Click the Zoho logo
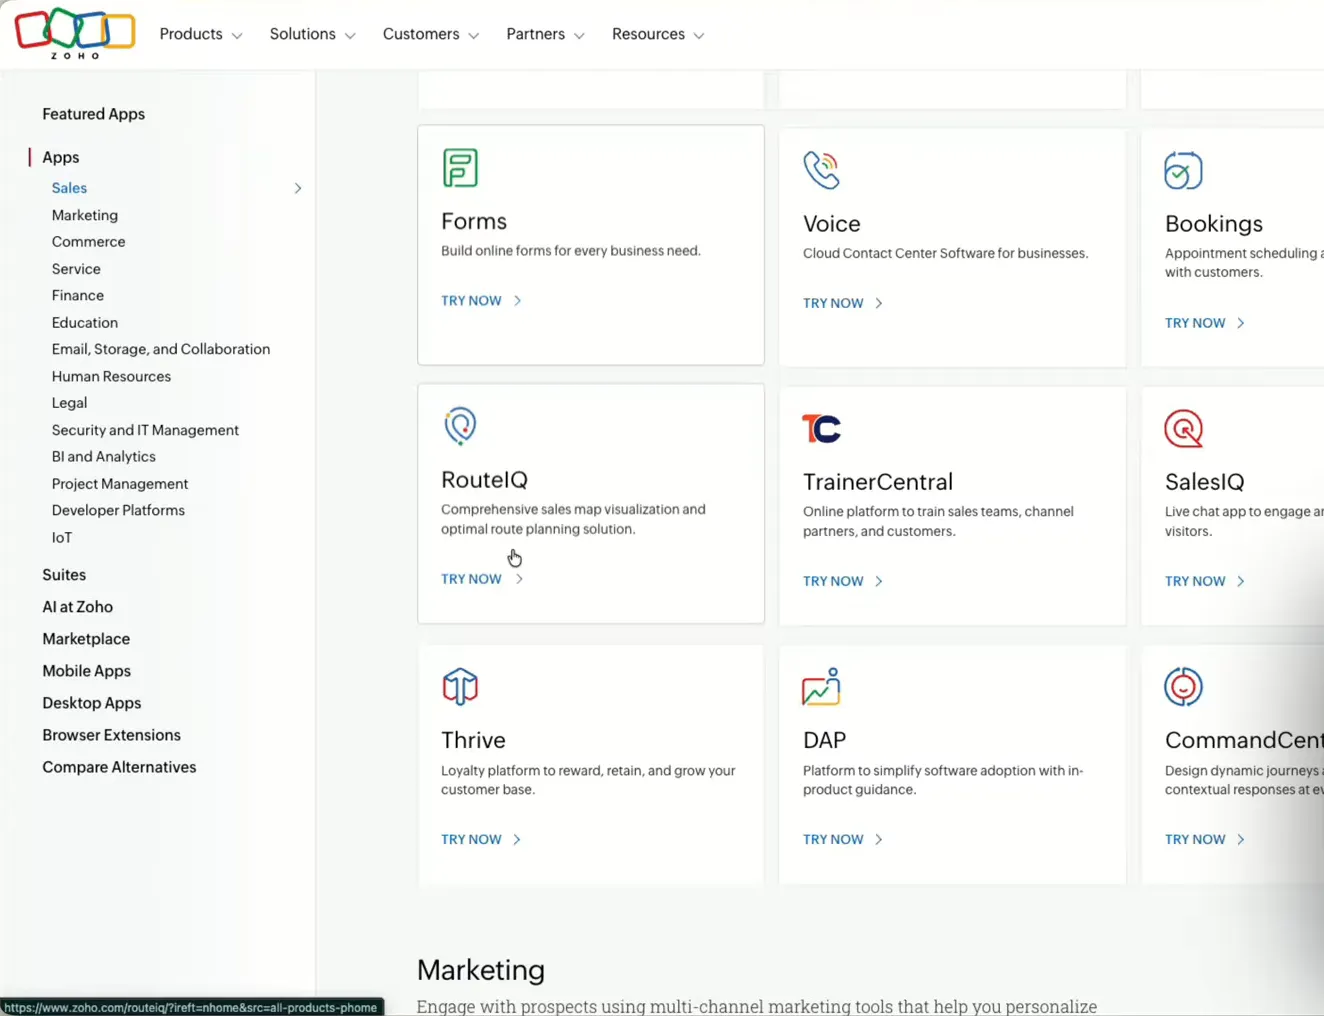 [75, 33]
